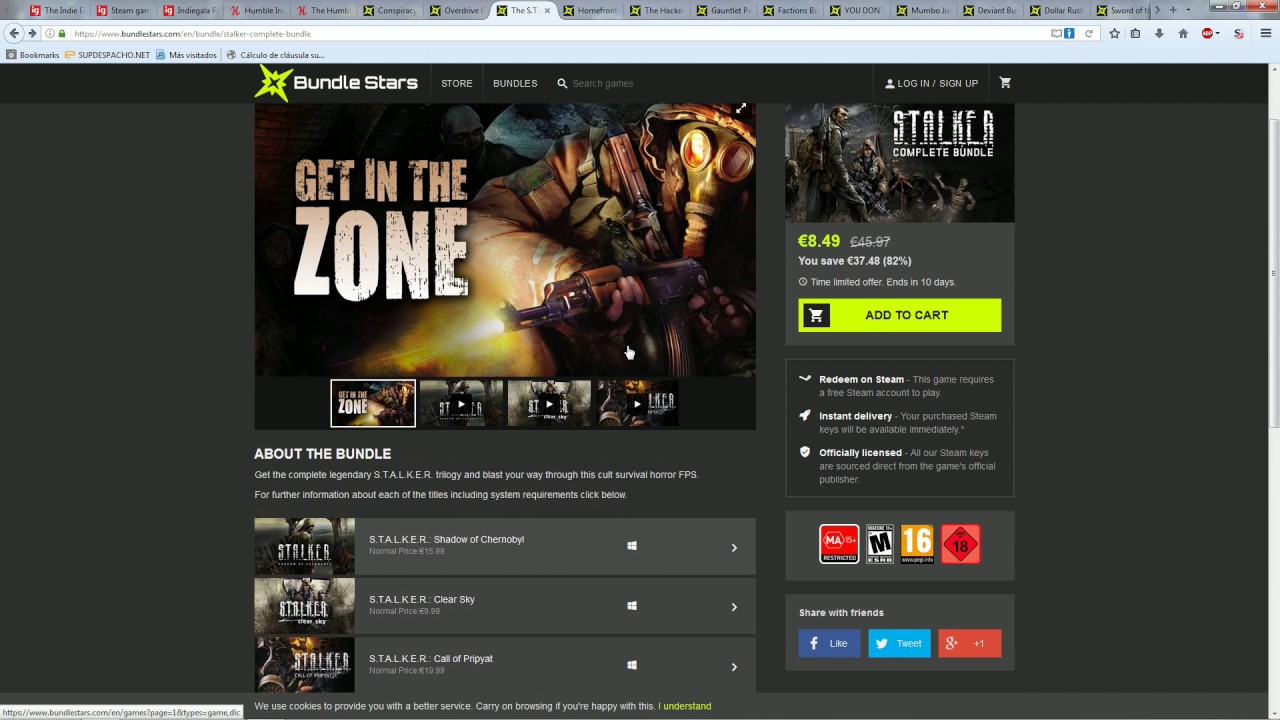Open the downloads arrow icon

point(1159,33)
